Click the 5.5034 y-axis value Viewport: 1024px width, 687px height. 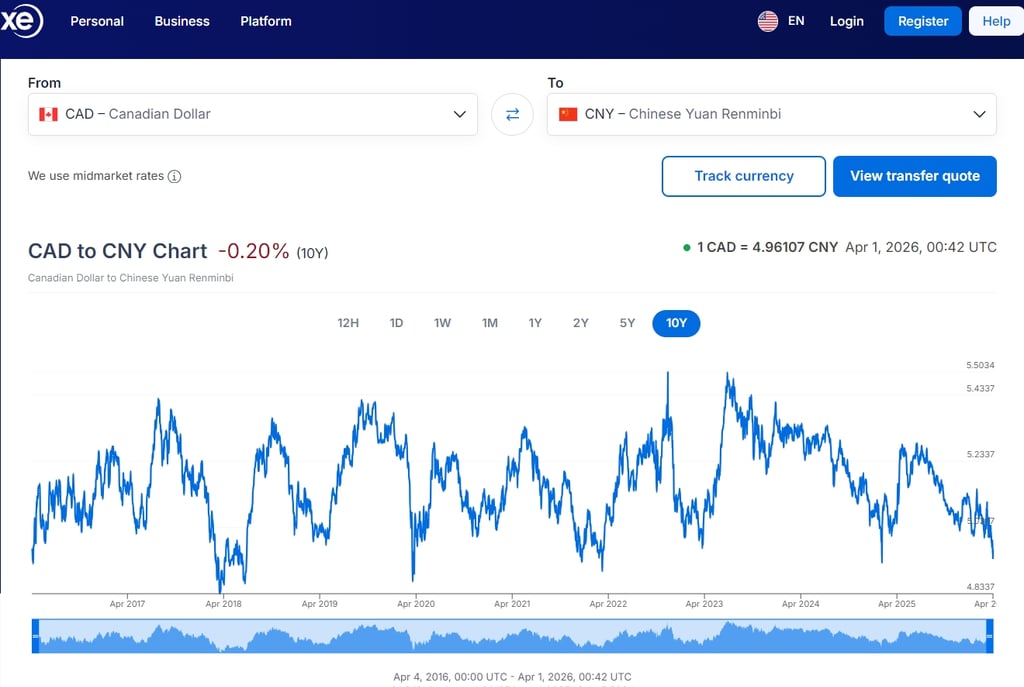[x=980, y=365]
